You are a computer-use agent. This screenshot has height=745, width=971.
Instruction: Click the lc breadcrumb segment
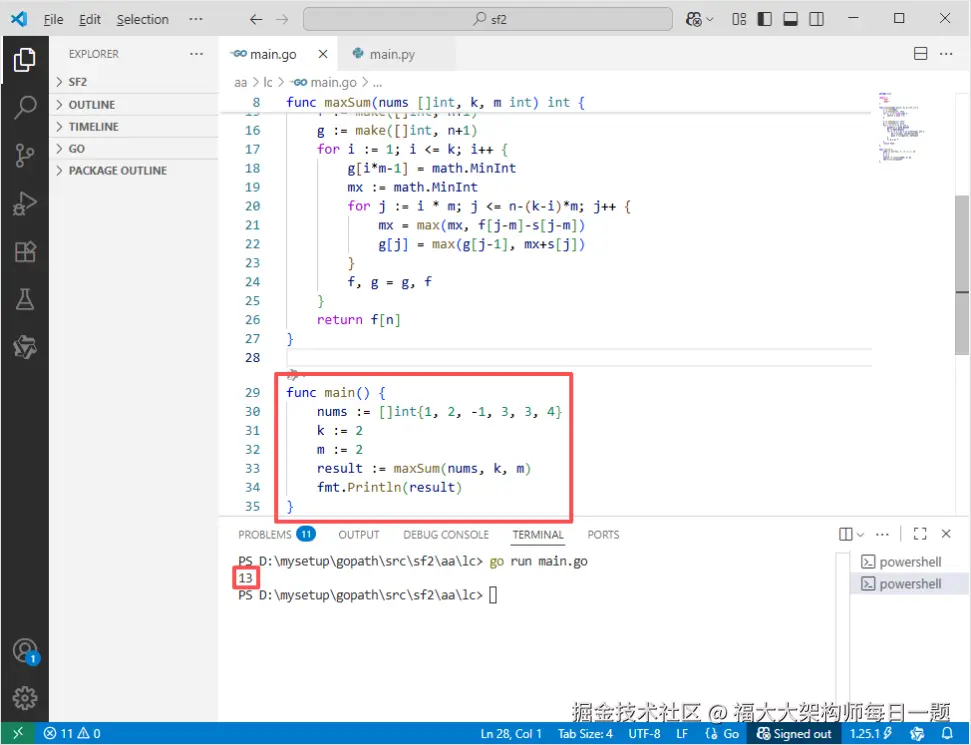pyautogui.click(x=268, y=82)
